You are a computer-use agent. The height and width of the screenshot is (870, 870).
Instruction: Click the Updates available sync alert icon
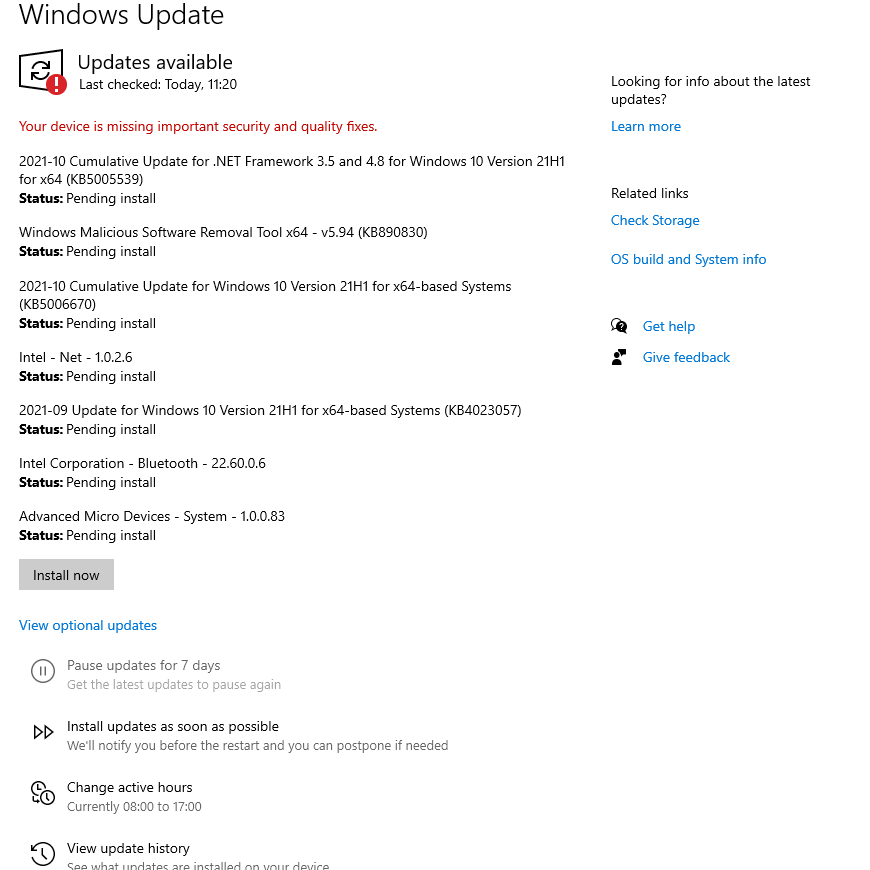point(42,72)
